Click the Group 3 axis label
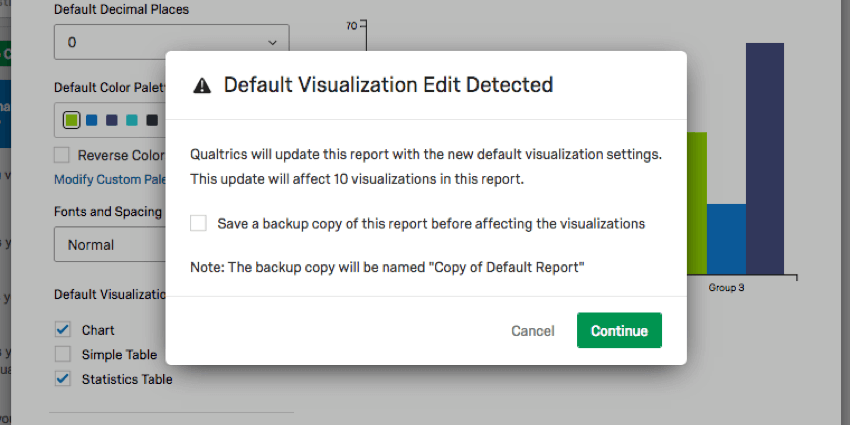This screenshot has height=425, width=850. 726,288
